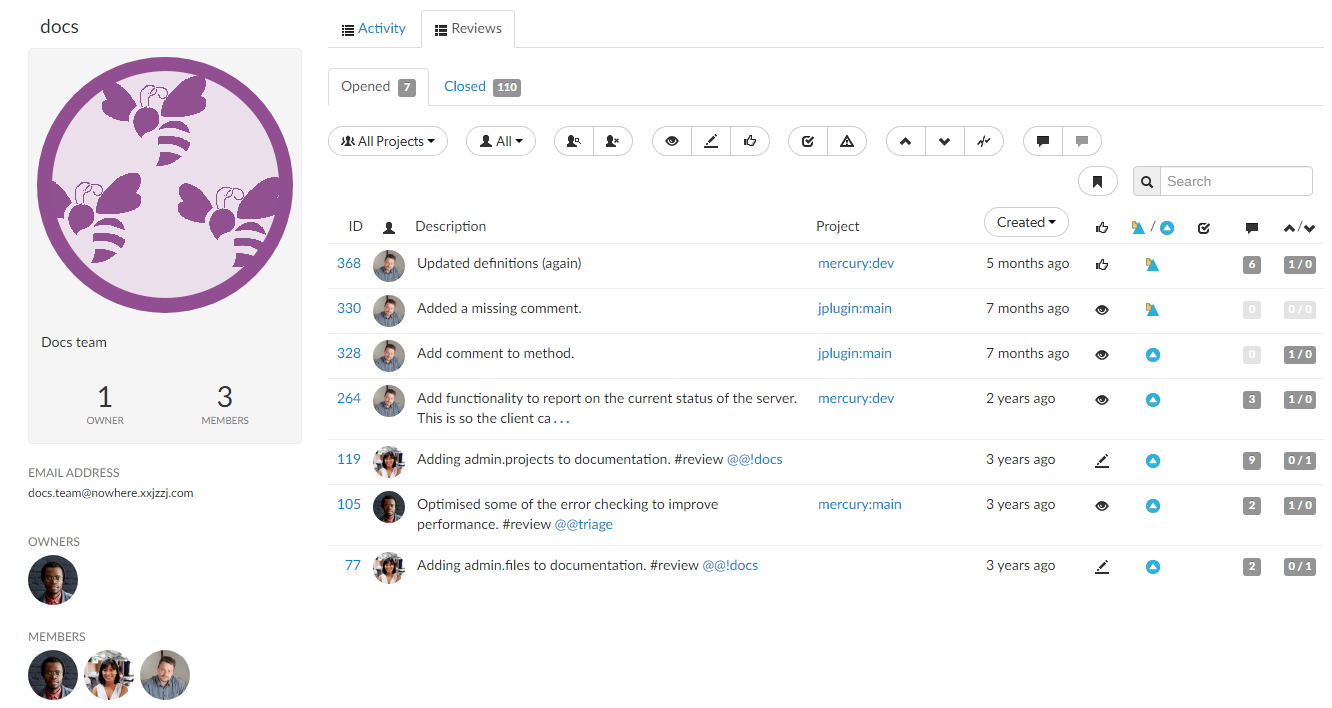1332x708 pixels.
Task: Open the Closed reviews tab
Action: click(464, 86)
